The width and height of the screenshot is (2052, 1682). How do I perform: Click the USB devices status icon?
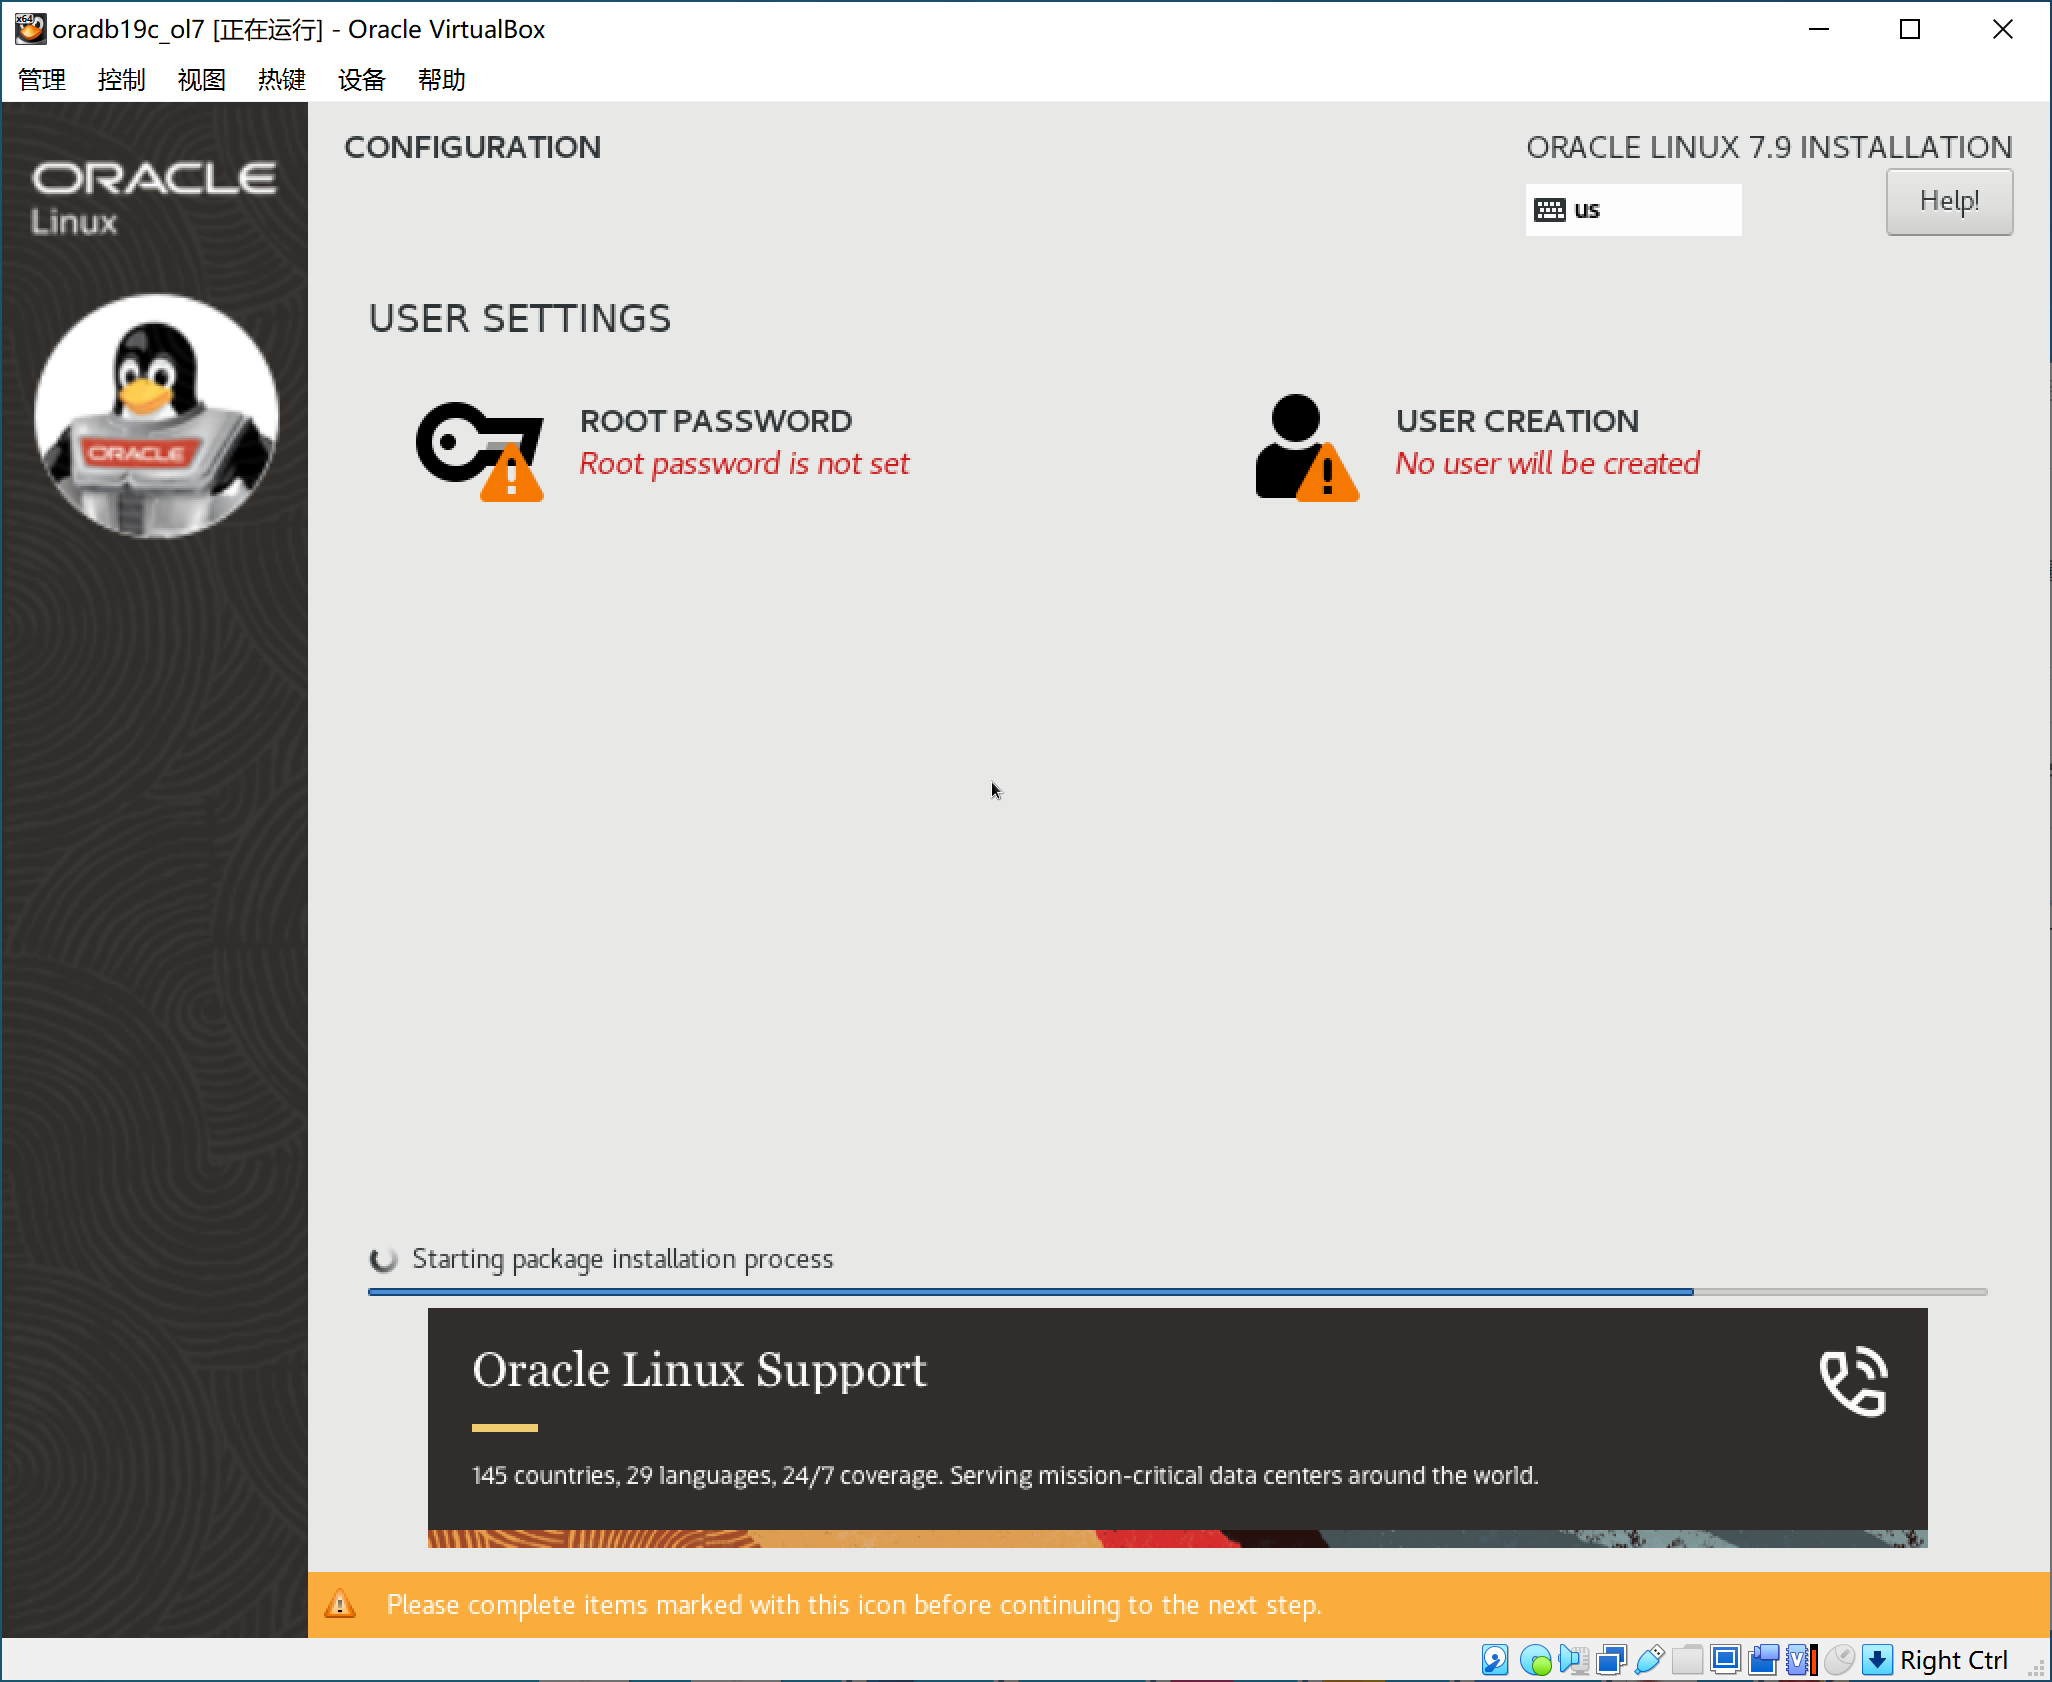[1649, 1660]
